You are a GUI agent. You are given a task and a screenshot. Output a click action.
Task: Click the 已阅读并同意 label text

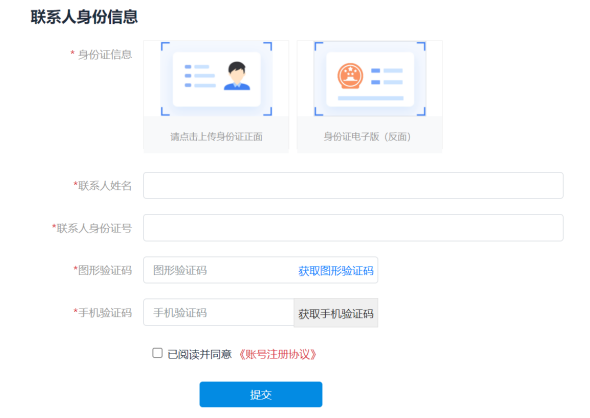[199, 354]
